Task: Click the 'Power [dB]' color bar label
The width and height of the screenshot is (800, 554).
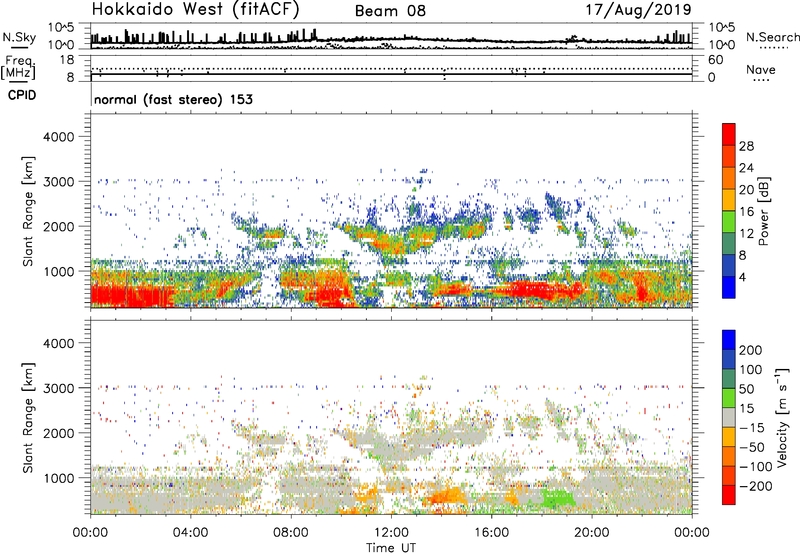Action: (x=763, y=211)
